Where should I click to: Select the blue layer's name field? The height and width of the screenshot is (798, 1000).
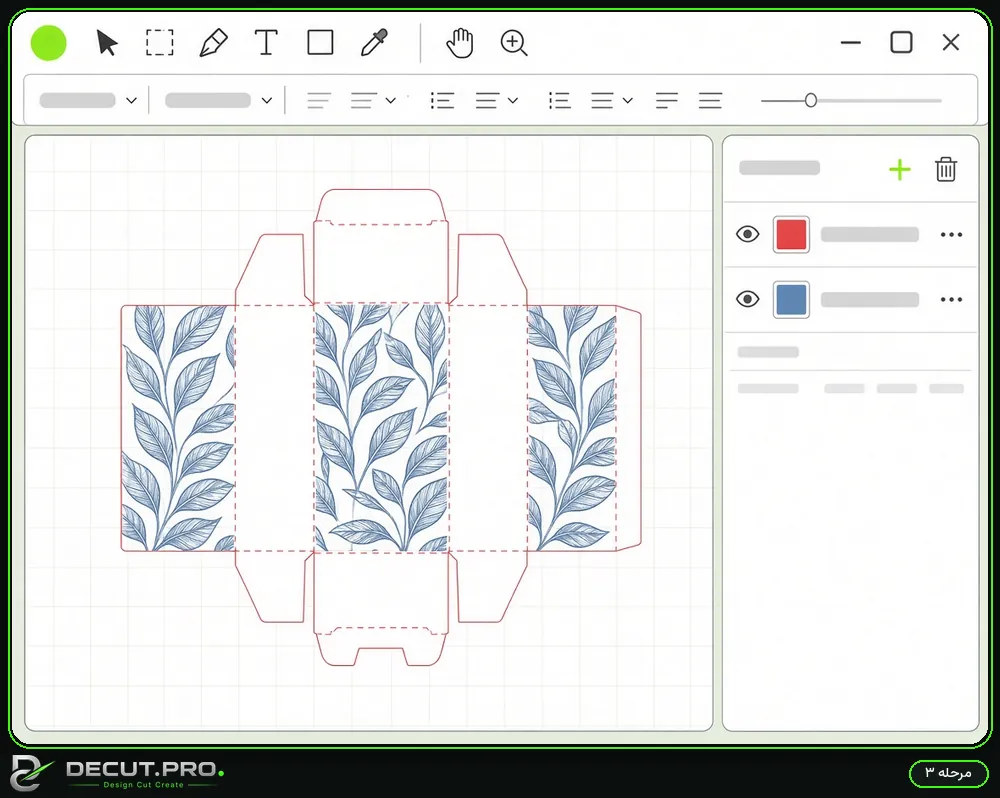point(869,300)
